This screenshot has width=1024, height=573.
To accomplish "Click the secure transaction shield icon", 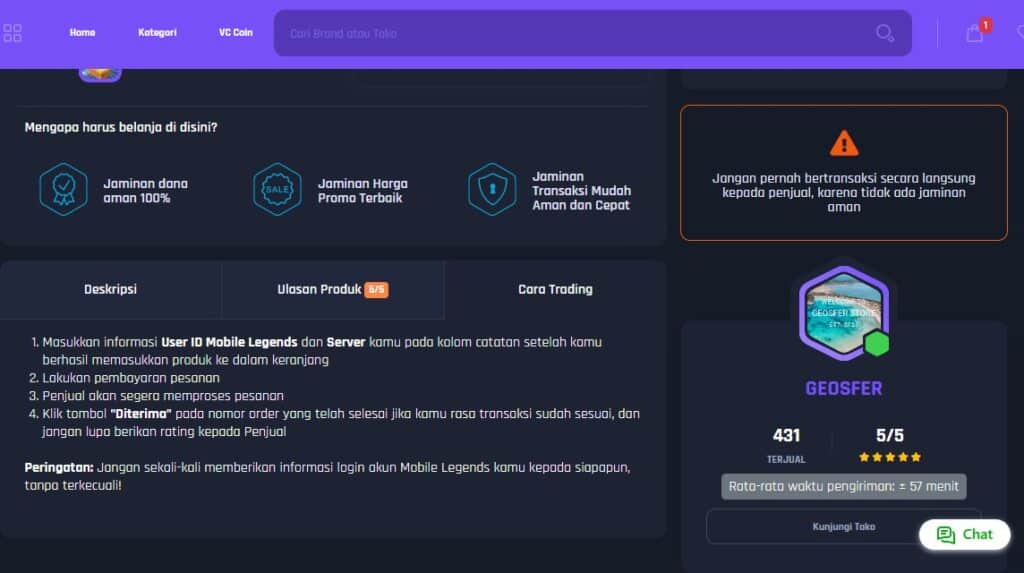I will point(492,189).
